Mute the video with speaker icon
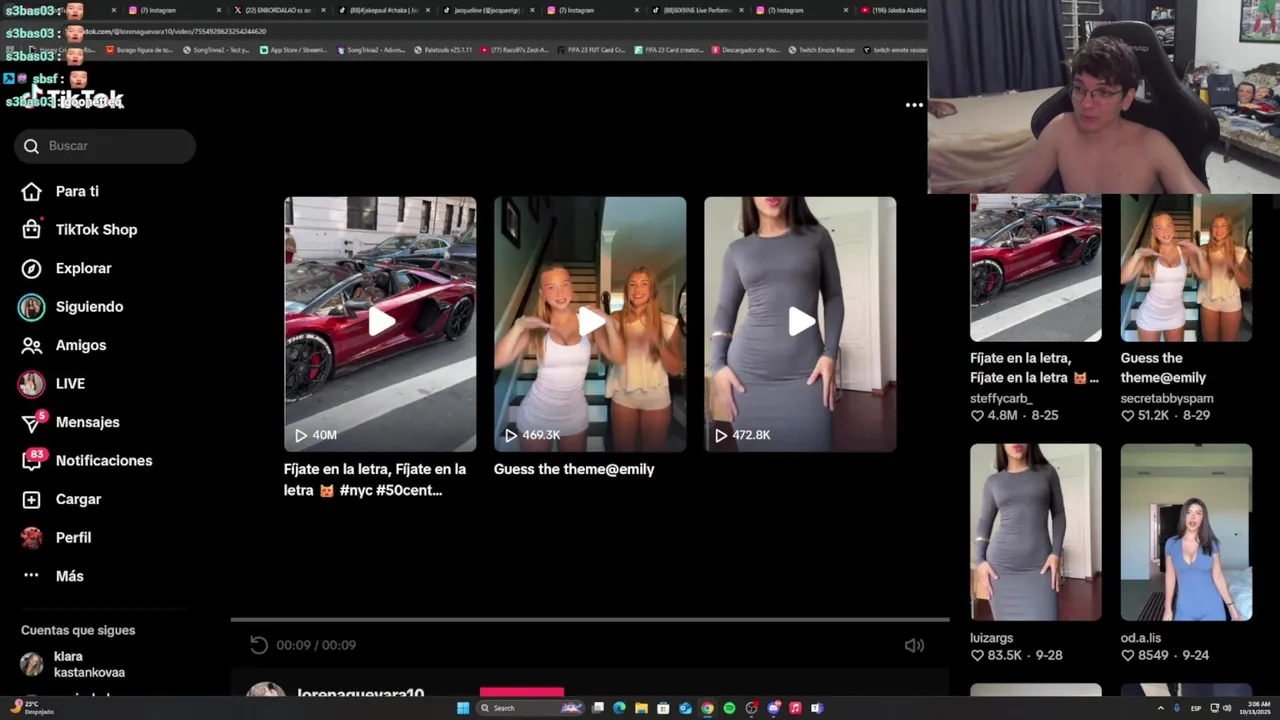 [x=914, y=645]
